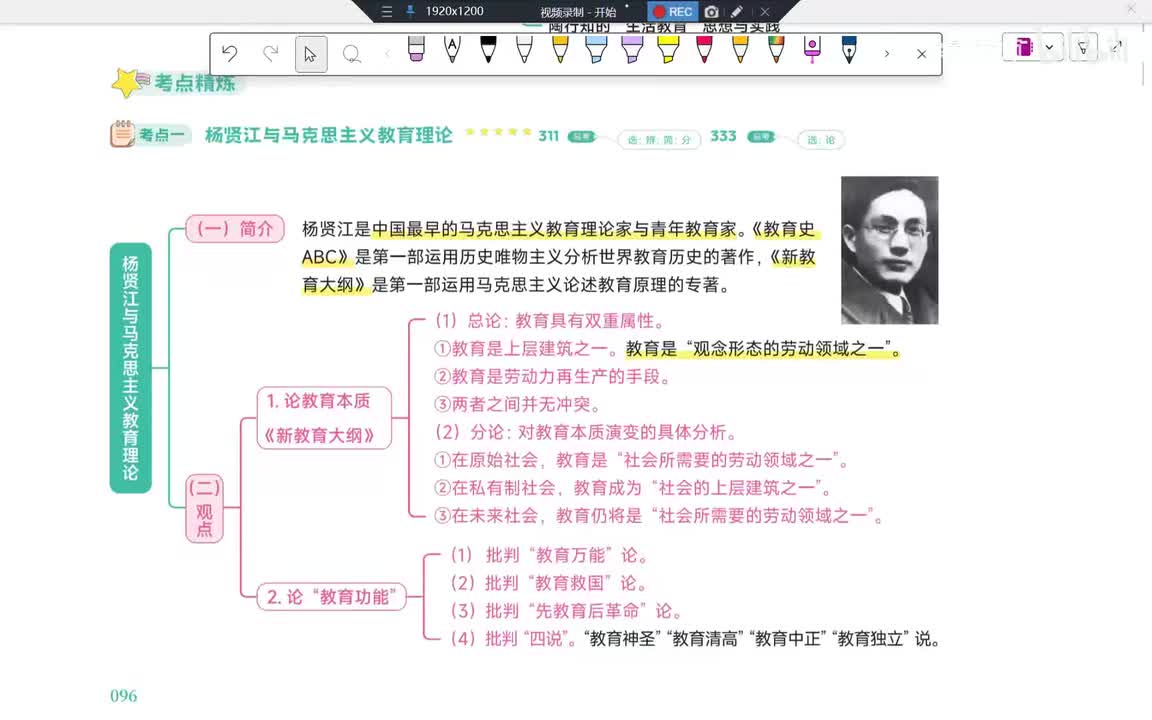1152x720 pixels.
Task: Select the eraser tool with purple tip
Action: tap(416, 49)
